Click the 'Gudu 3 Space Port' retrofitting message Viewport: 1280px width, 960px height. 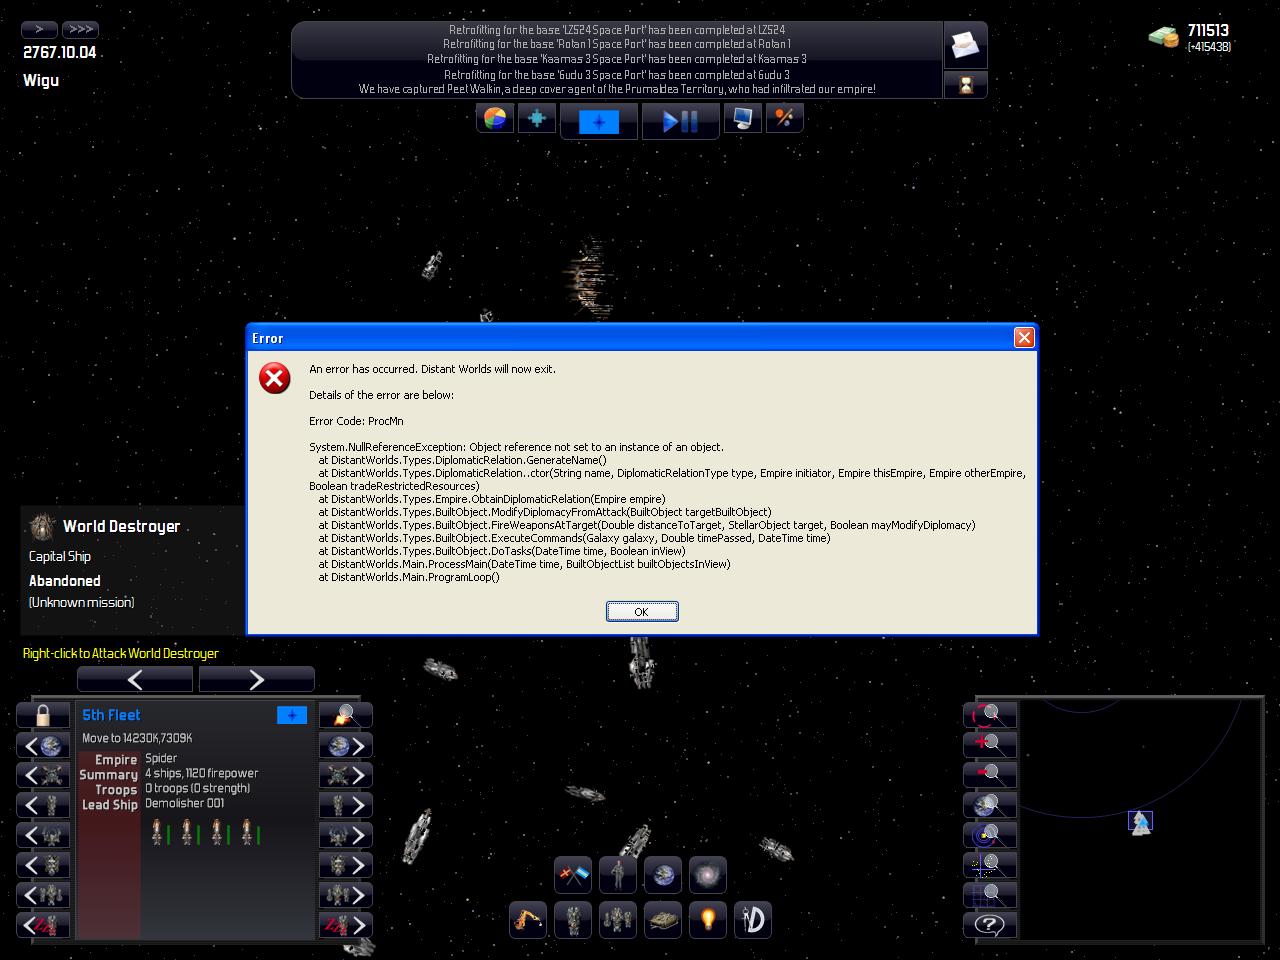(x=617, y=74)
